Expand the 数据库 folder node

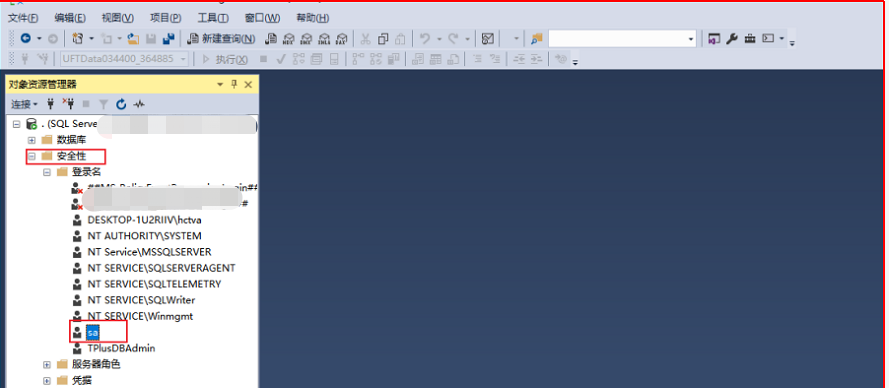point(32,140)
